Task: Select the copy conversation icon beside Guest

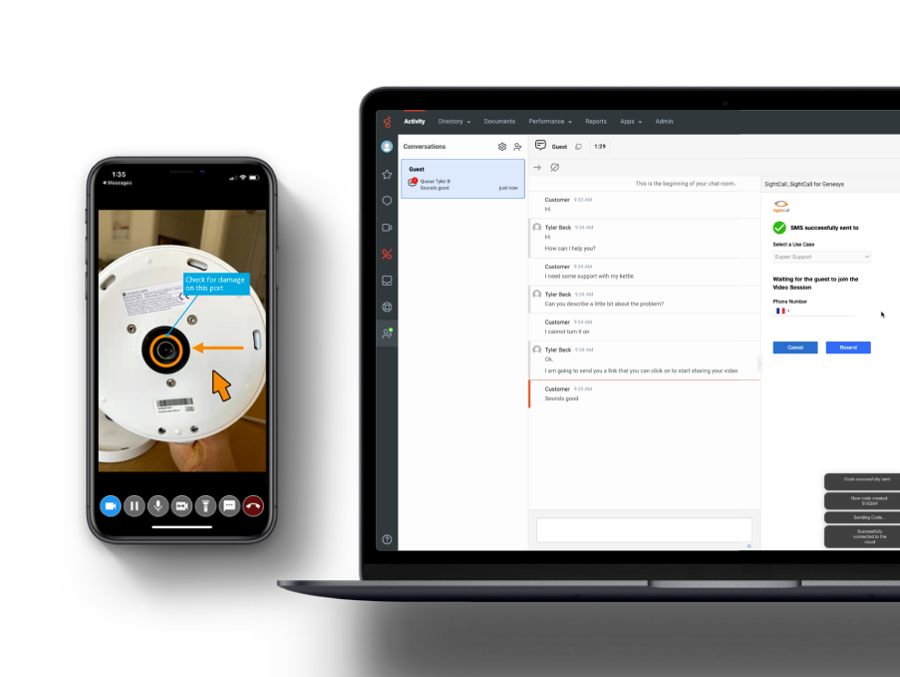Action: point(578,146)
